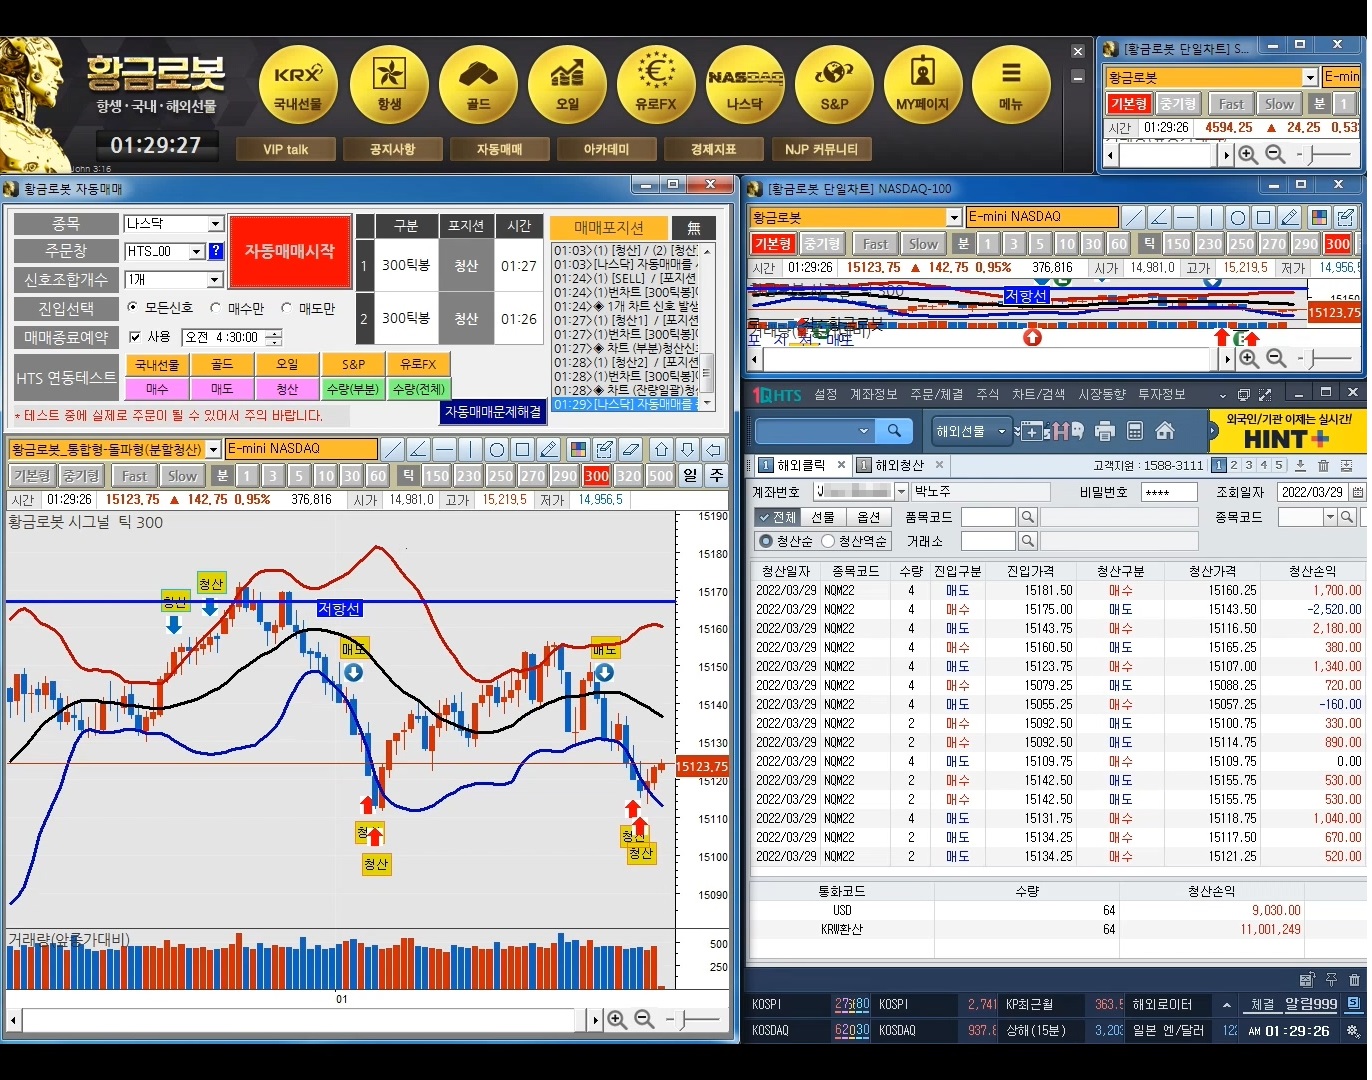1372x1080 pixels.
Task: Click the red 자동매매시작 button
Action: [x=290, y=251]
